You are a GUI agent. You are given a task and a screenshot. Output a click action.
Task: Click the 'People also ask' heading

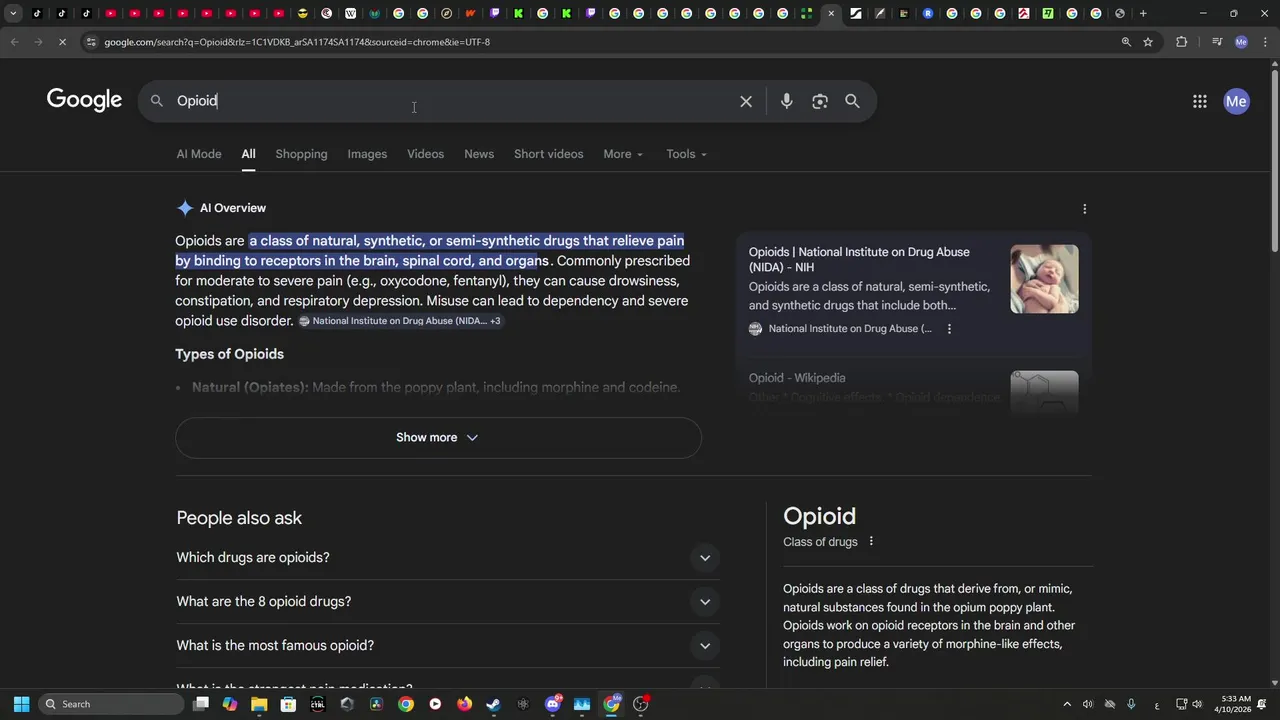click(239, 518)
